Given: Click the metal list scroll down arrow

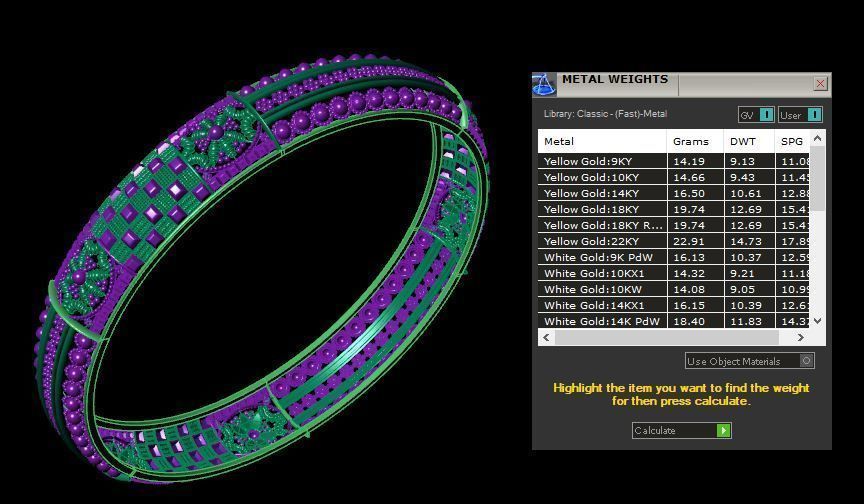Looking at the screenshot, I should [818, 321].
